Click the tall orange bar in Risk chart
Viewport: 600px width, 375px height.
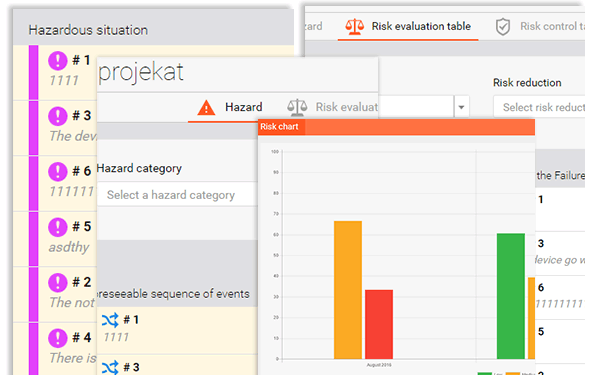tap(348, 290)
